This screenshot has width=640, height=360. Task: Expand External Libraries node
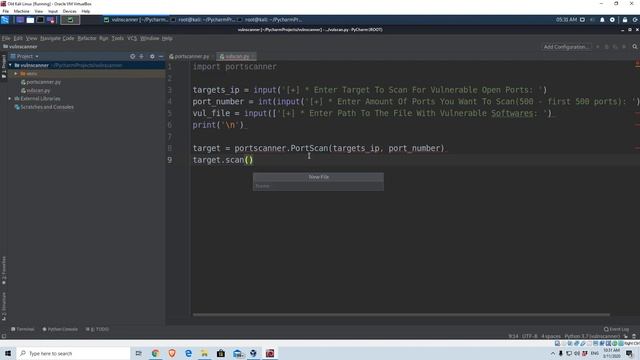click(10, 99)
